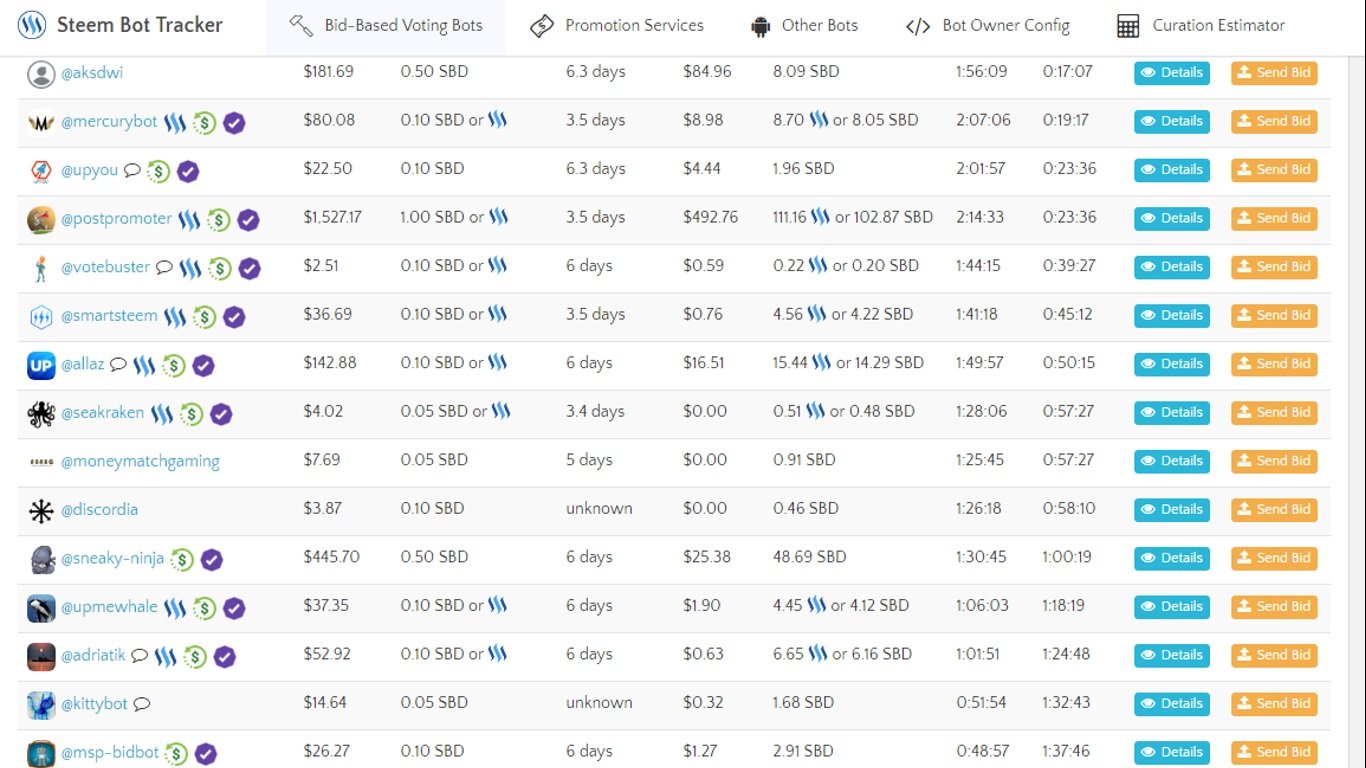Click the refund dollar icon beside @smartsteem
The image size is (1366, 768).
point(204,317)
